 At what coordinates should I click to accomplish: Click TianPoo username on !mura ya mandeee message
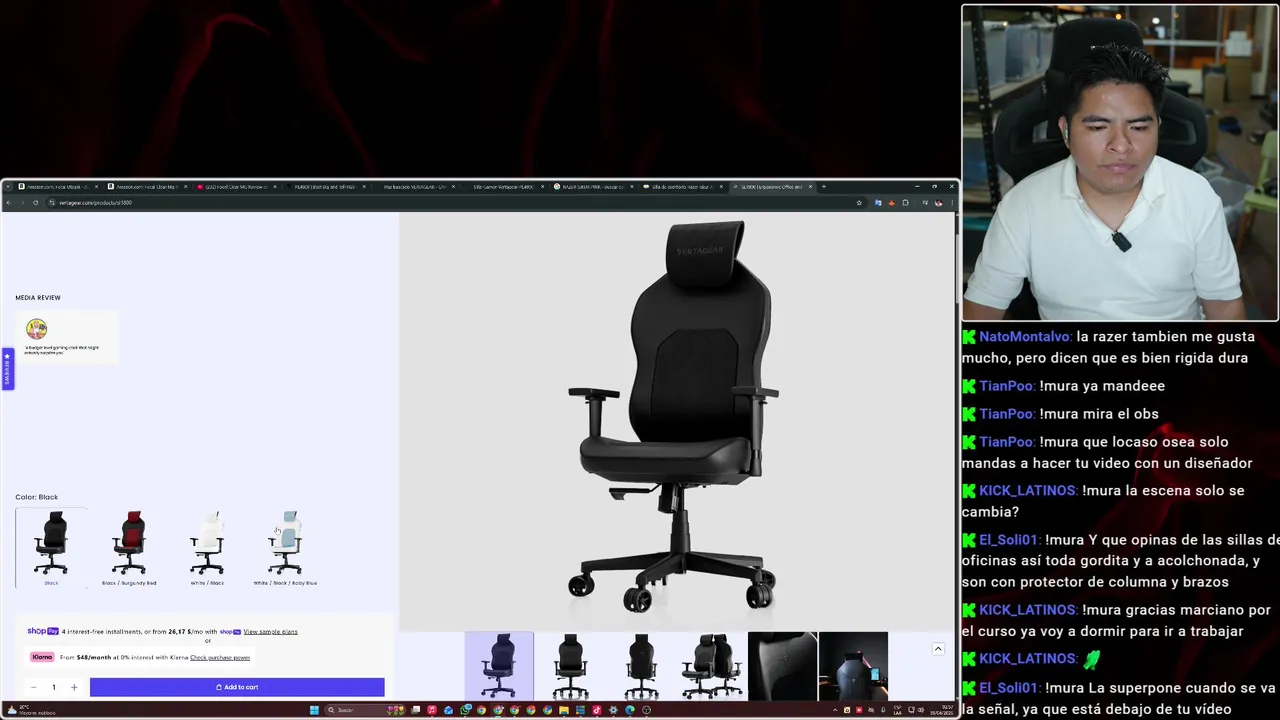click(1007, 386)
